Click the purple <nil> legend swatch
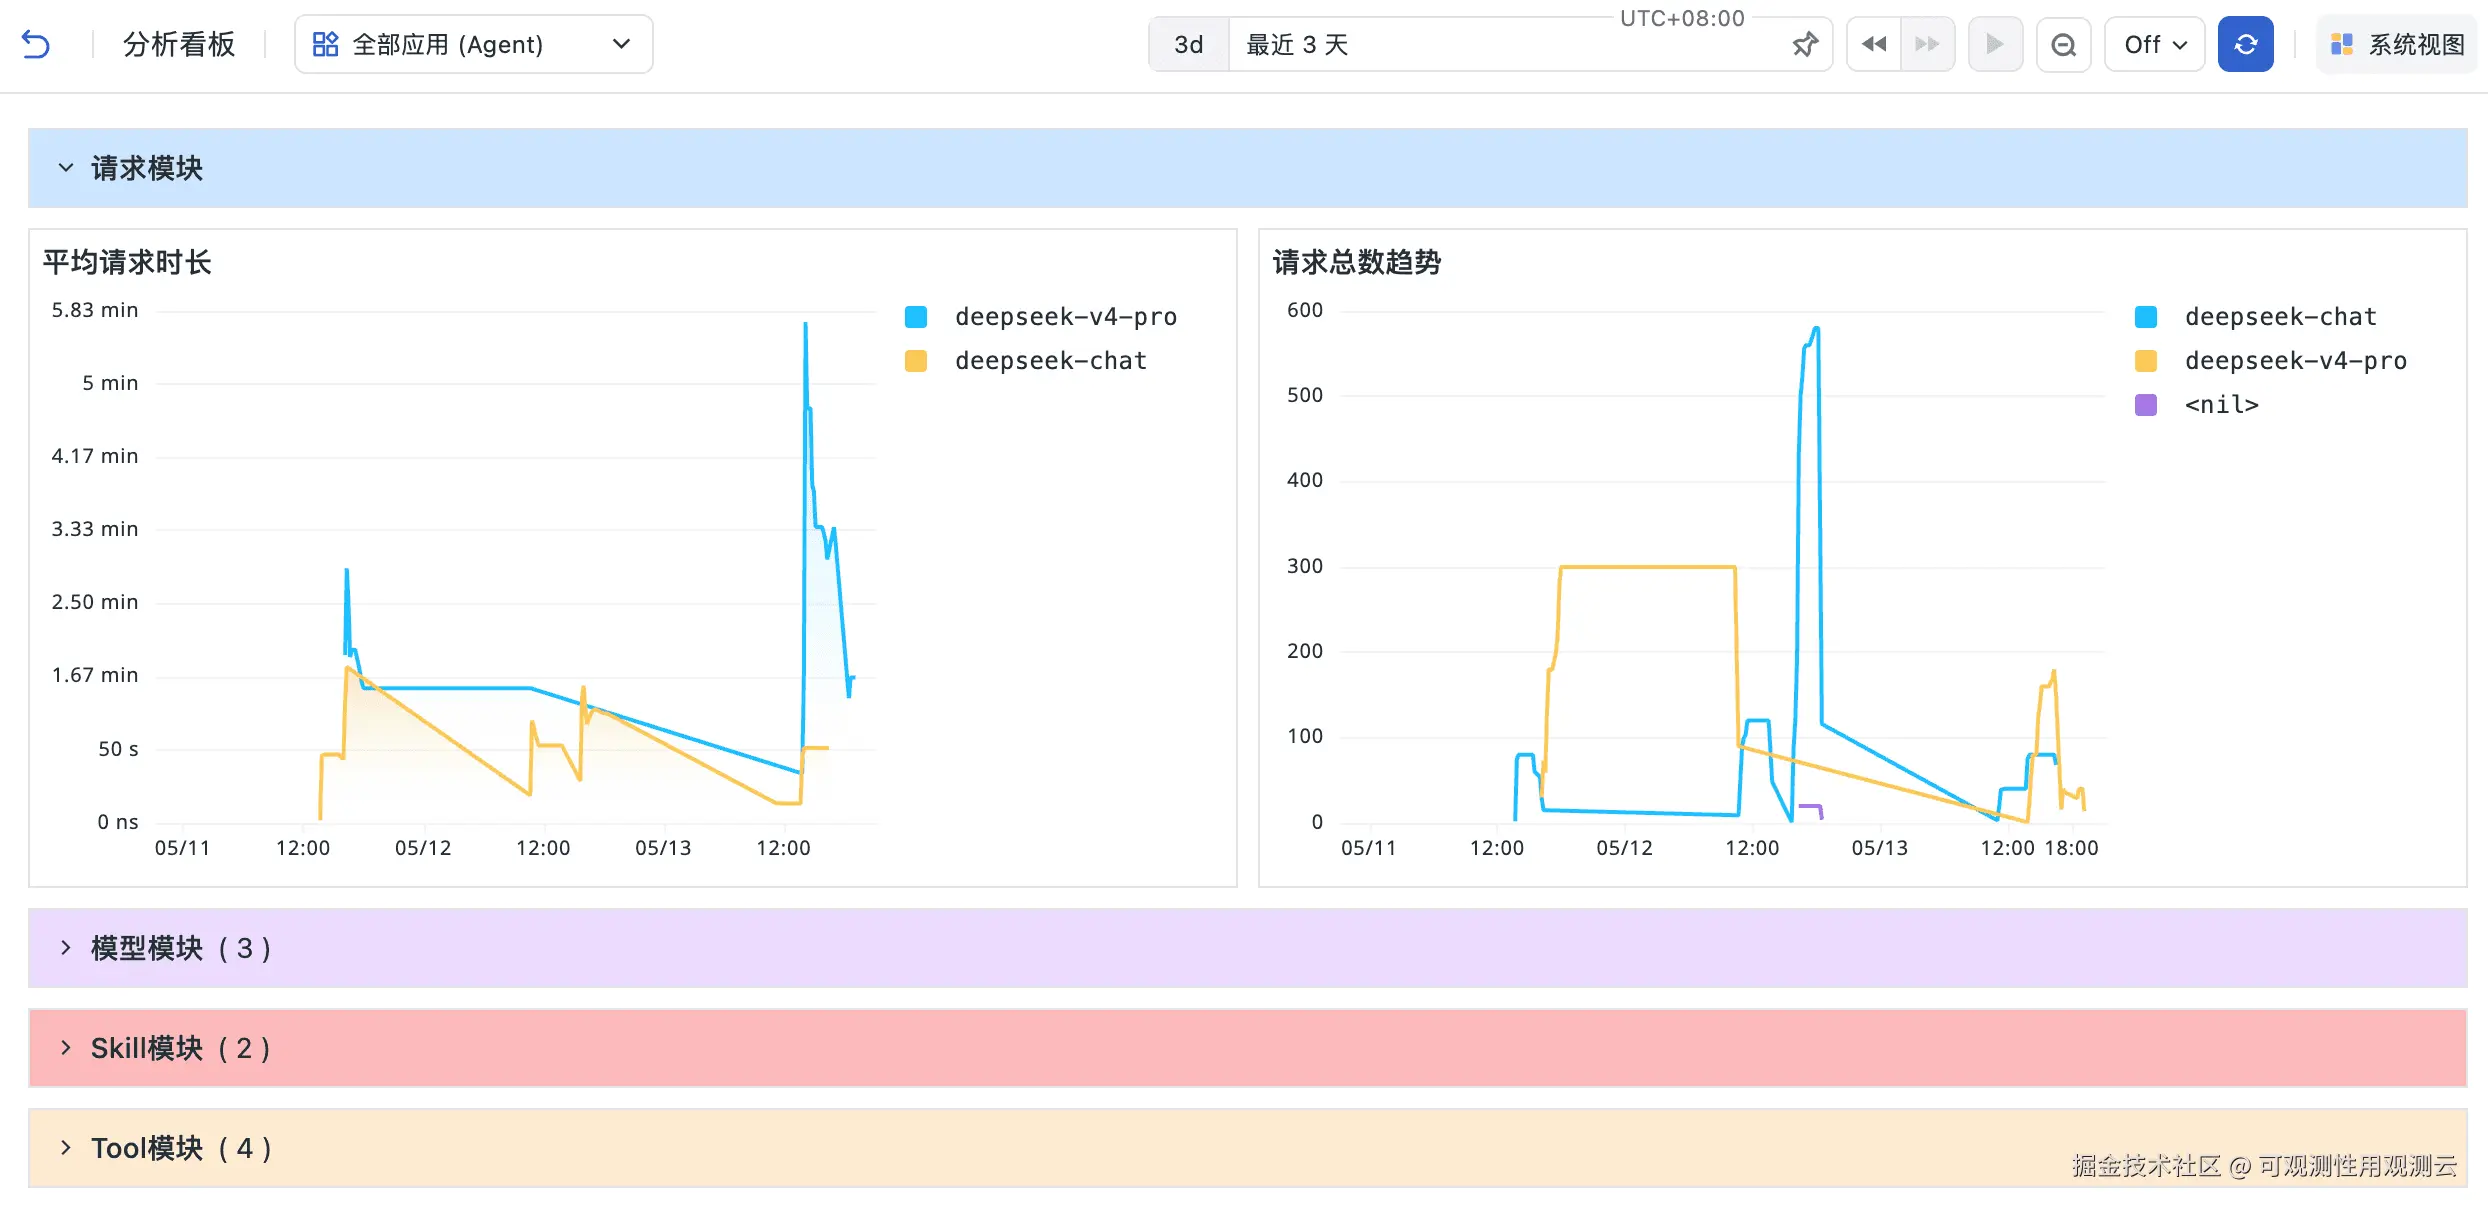The image size is (2488, 1210). (2146, 405)
